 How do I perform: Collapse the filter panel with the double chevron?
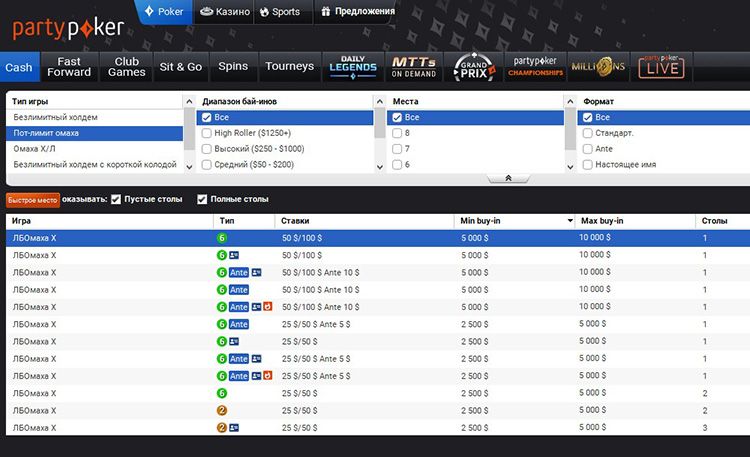pyautogui.click(x=508, y=178)
